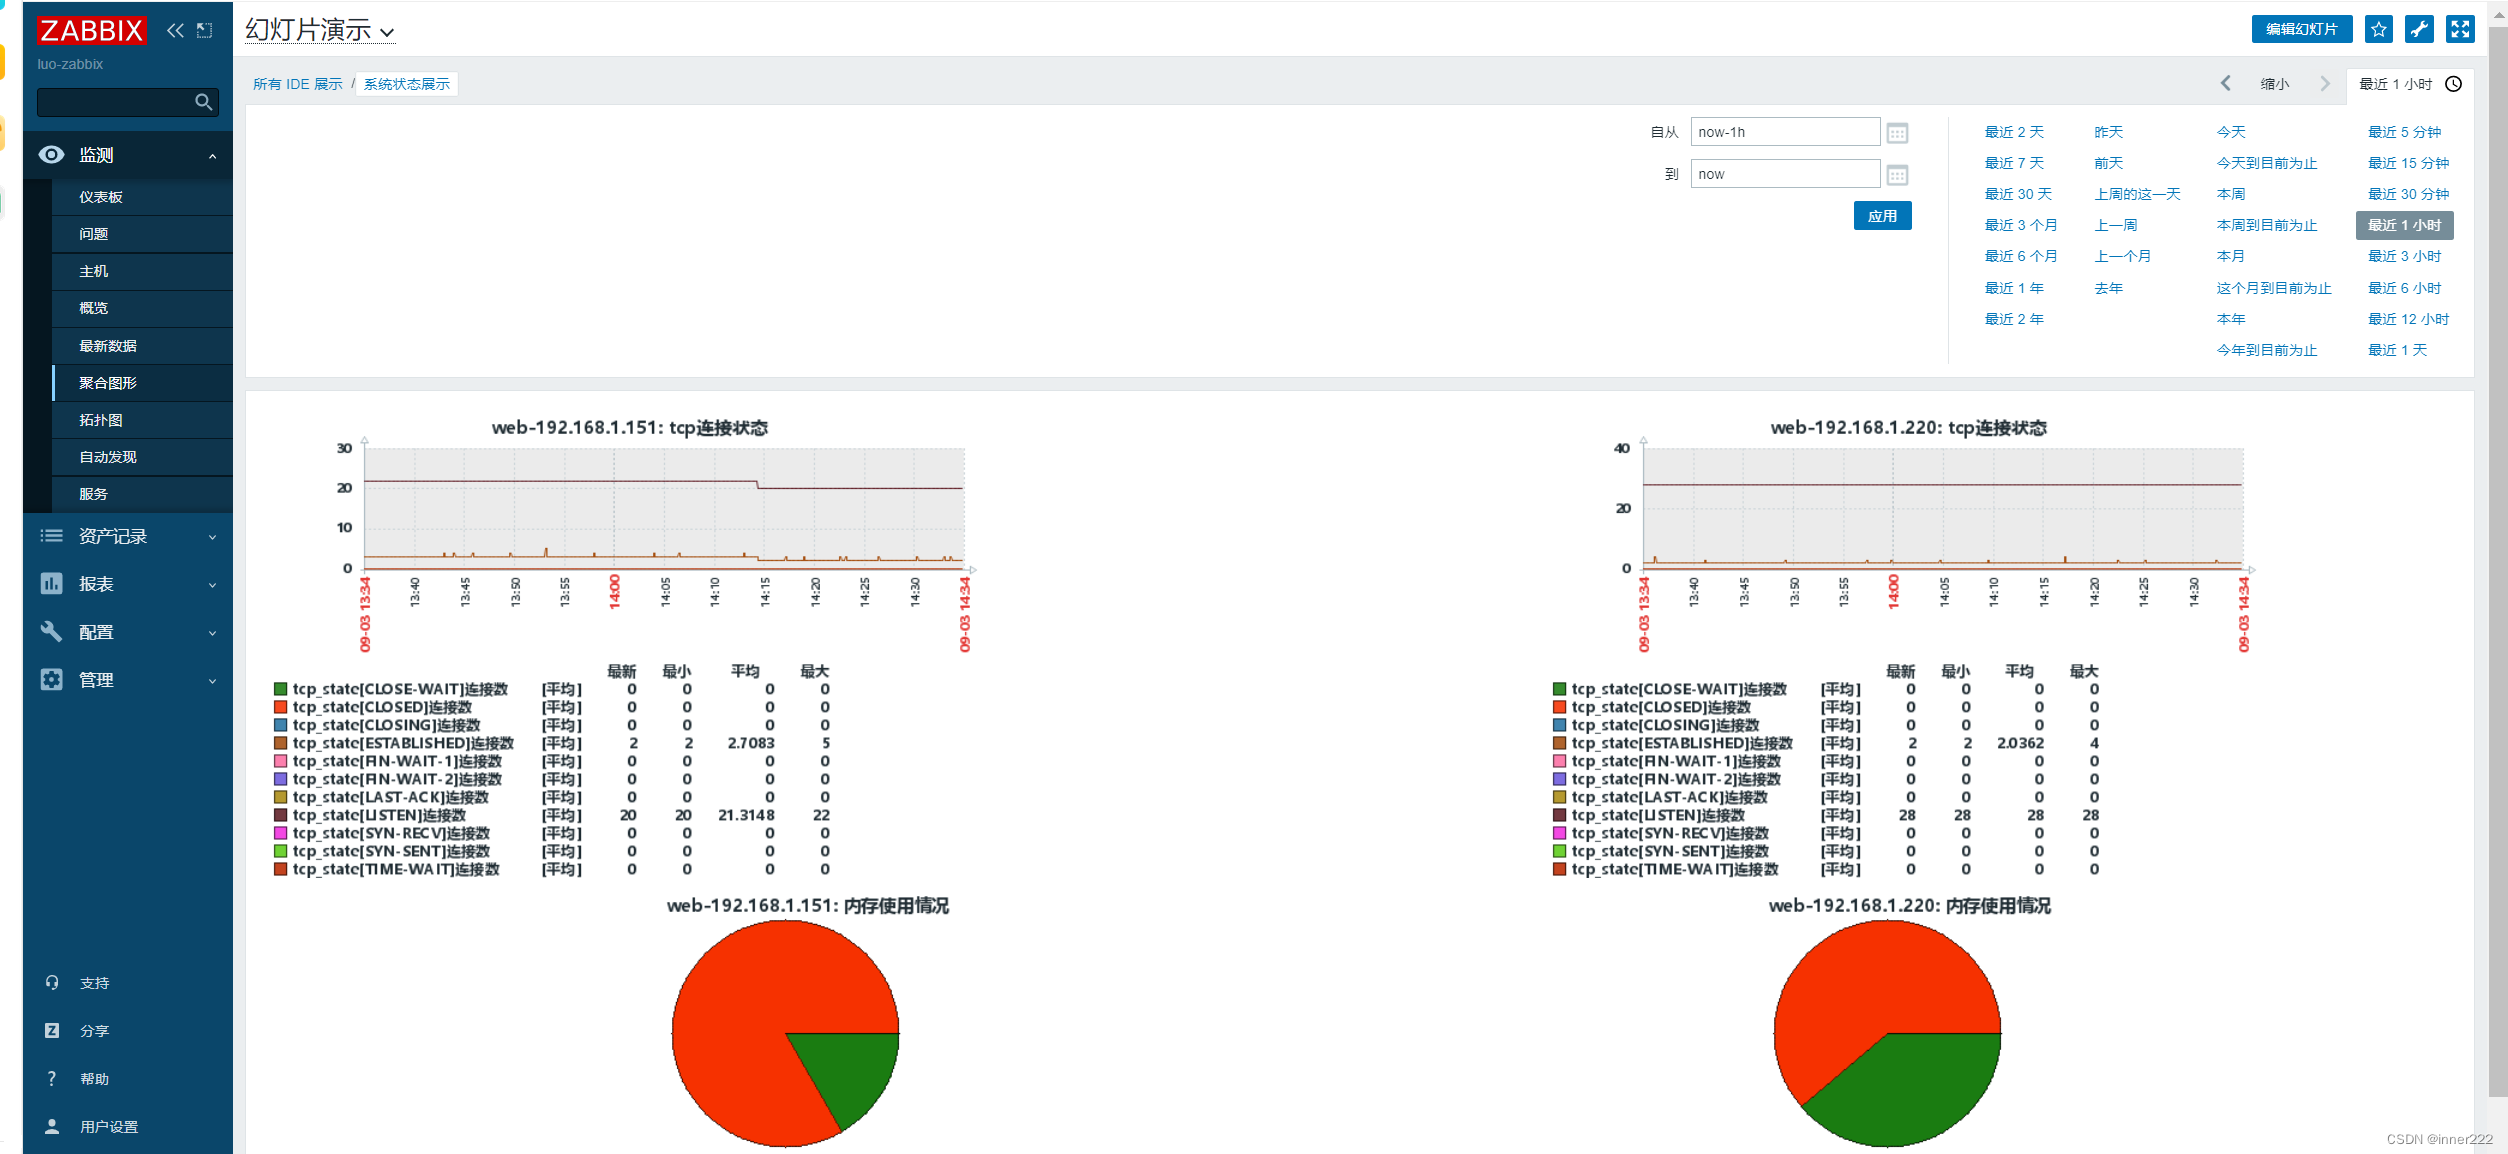This screenshot has width=2508, height=1154.
Task: Click the 192.168.1.151 memory pie chart
Action: click(785, 1033)
